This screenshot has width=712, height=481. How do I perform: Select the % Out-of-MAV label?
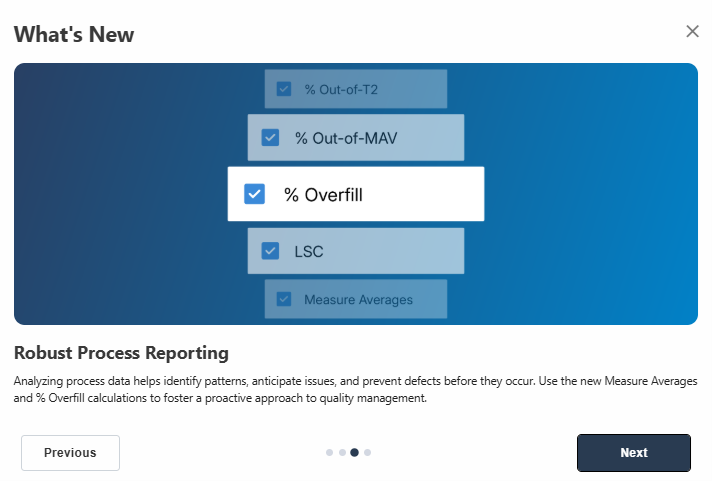(345, 138)
